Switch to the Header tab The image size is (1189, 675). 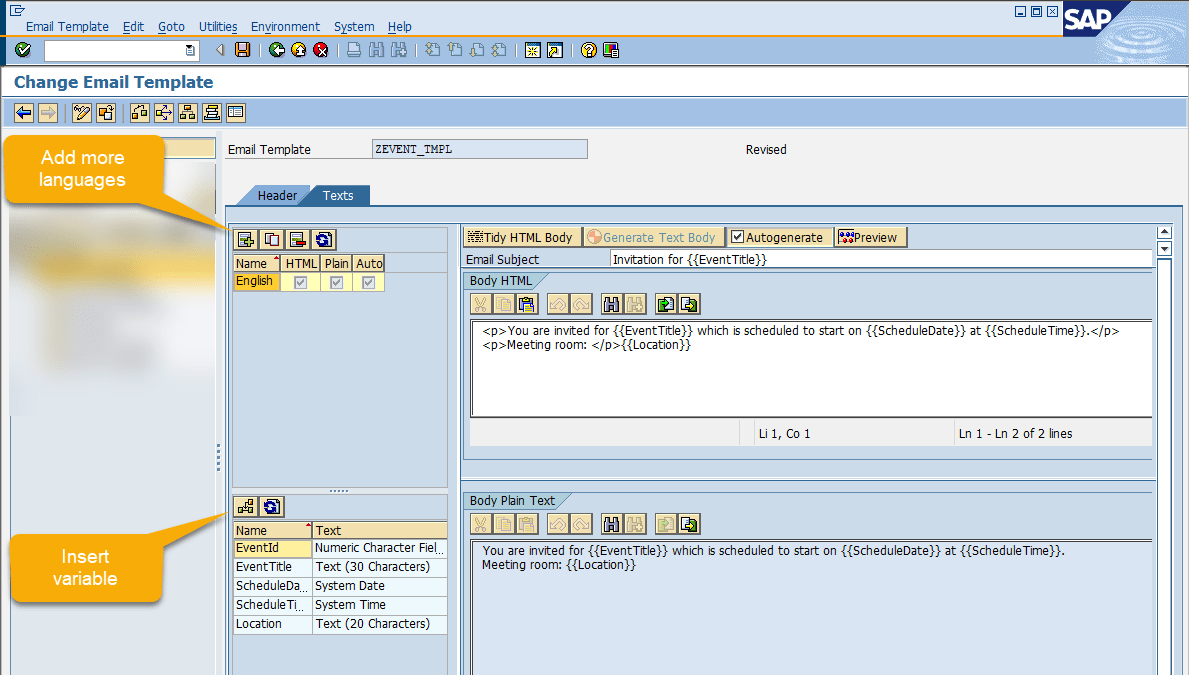pyautogui.click(x=278, y=196)
